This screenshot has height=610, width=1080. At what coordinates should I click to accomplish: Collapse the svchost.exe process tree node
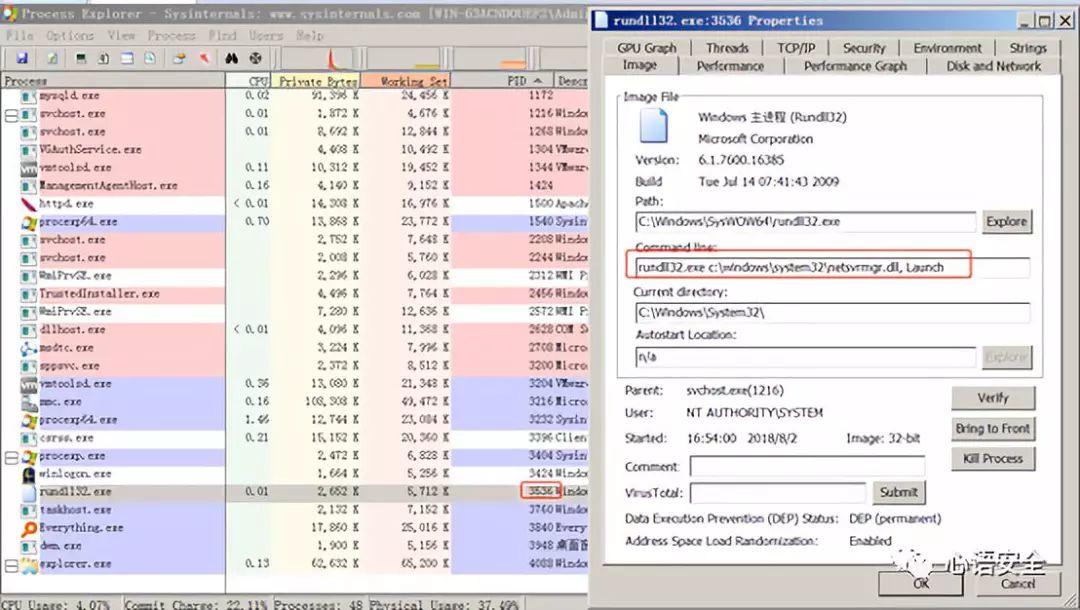coord(11,114)
